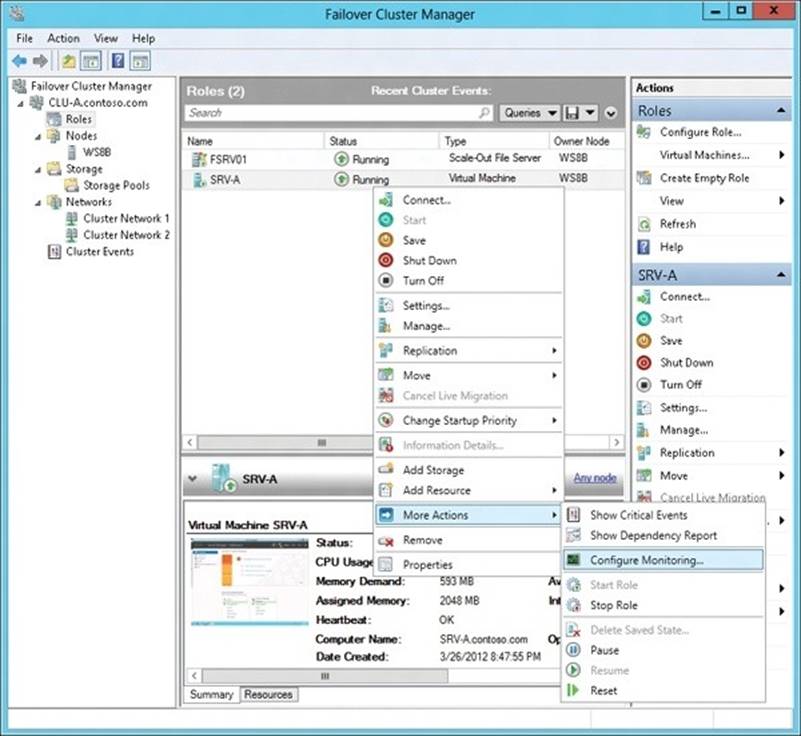
Task: Click the Properties icon in the context menu
Action: click(x=386, y=564)
